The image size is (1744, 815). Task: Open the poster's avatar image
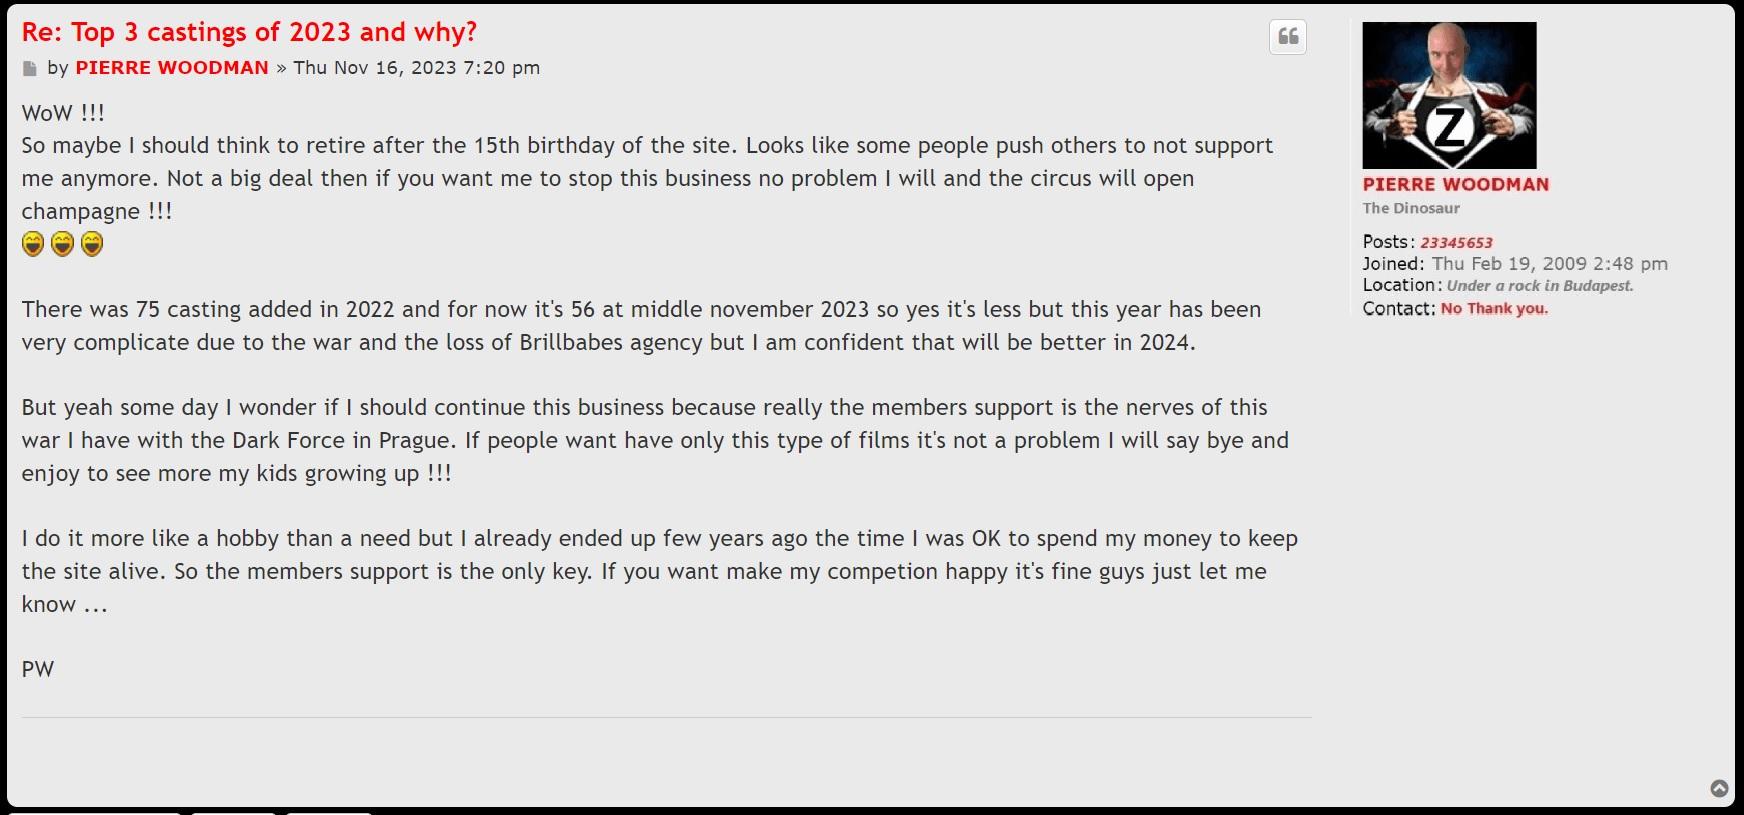point(1449,95)
